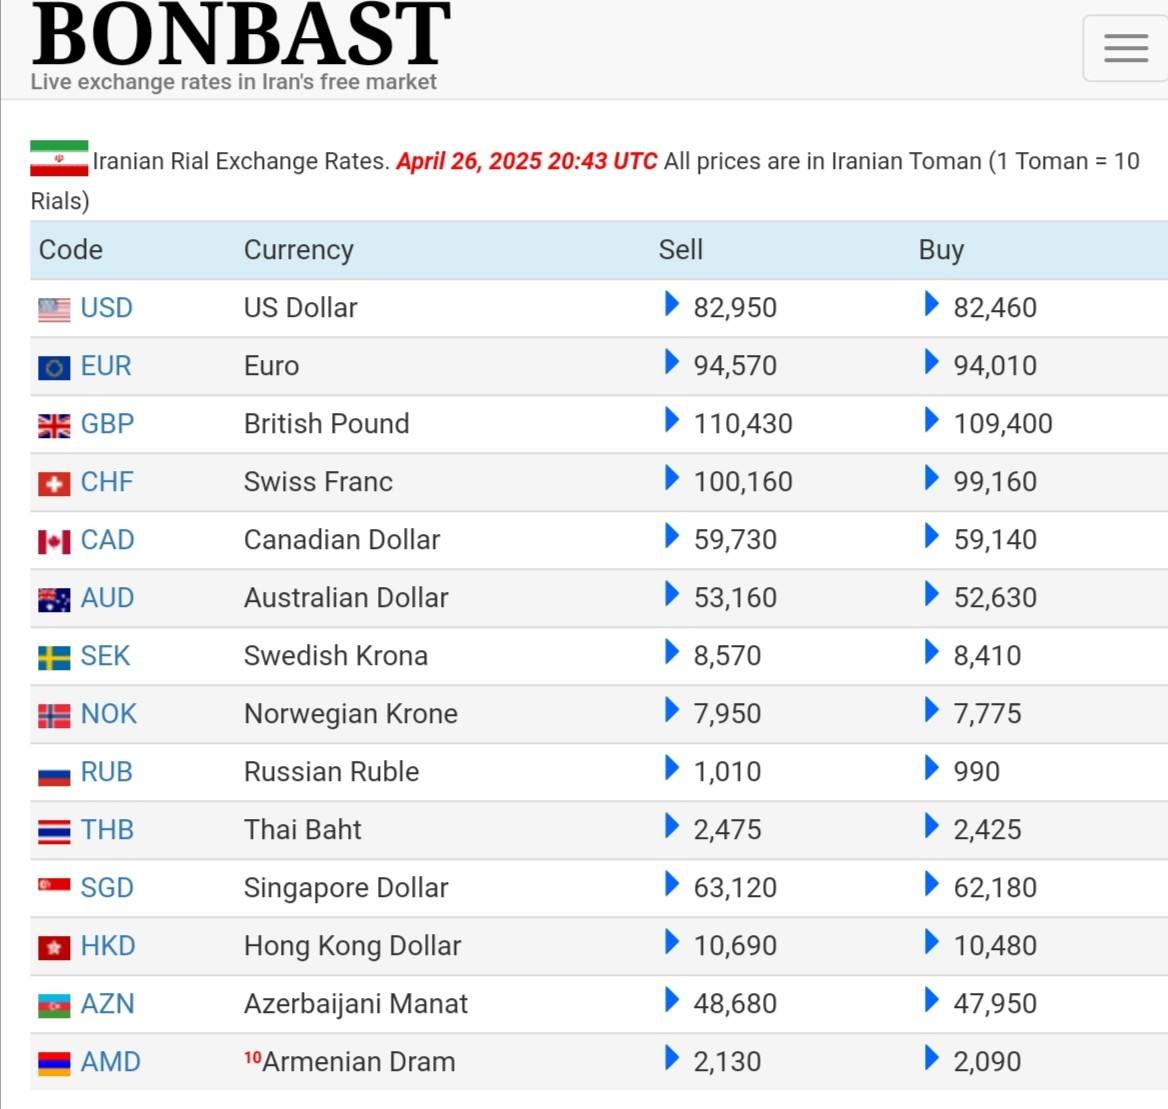Open the HKD currency link
Screen dimensions: 1168x1109
click(108, 947)
